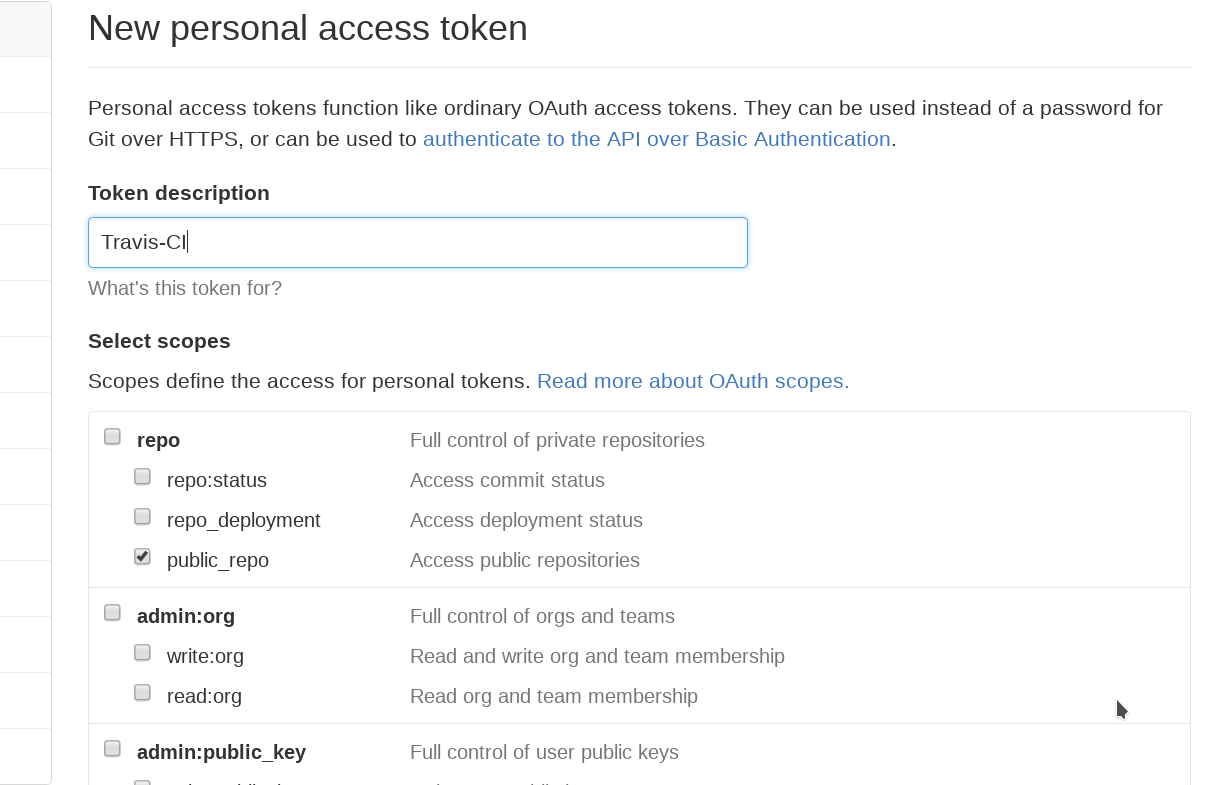Click inside the Token description field

[x=418, y=242]
